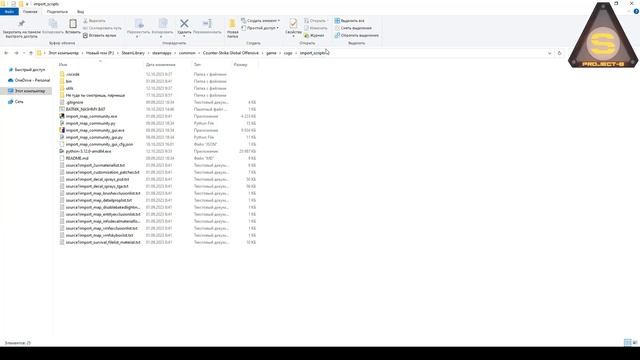
Task: Click Обратить выделение in ribbon
Action: (357, 36)
